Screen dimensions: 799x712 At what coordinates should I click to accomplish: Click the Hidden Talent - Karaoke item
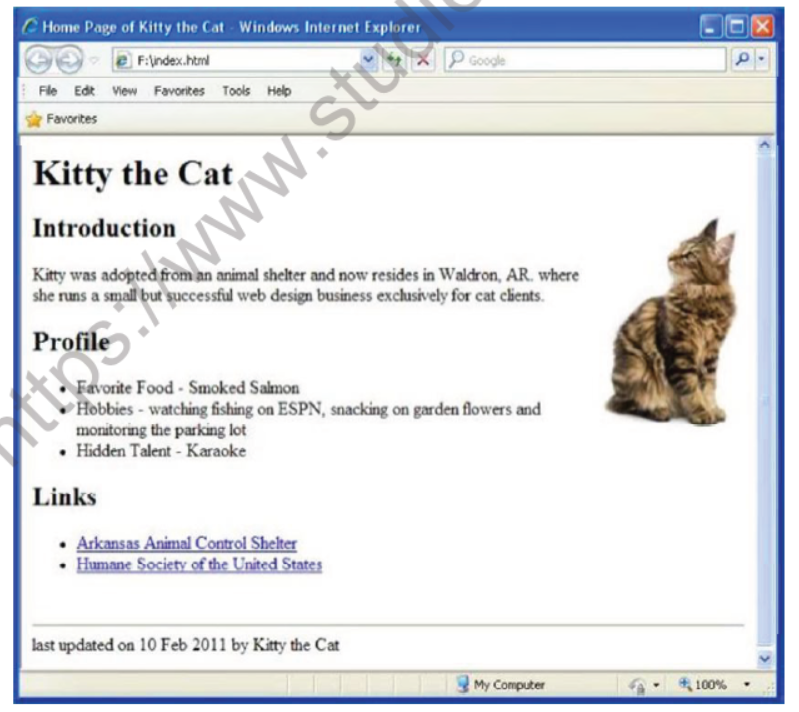pyautogui.click(x=161, y=451)
